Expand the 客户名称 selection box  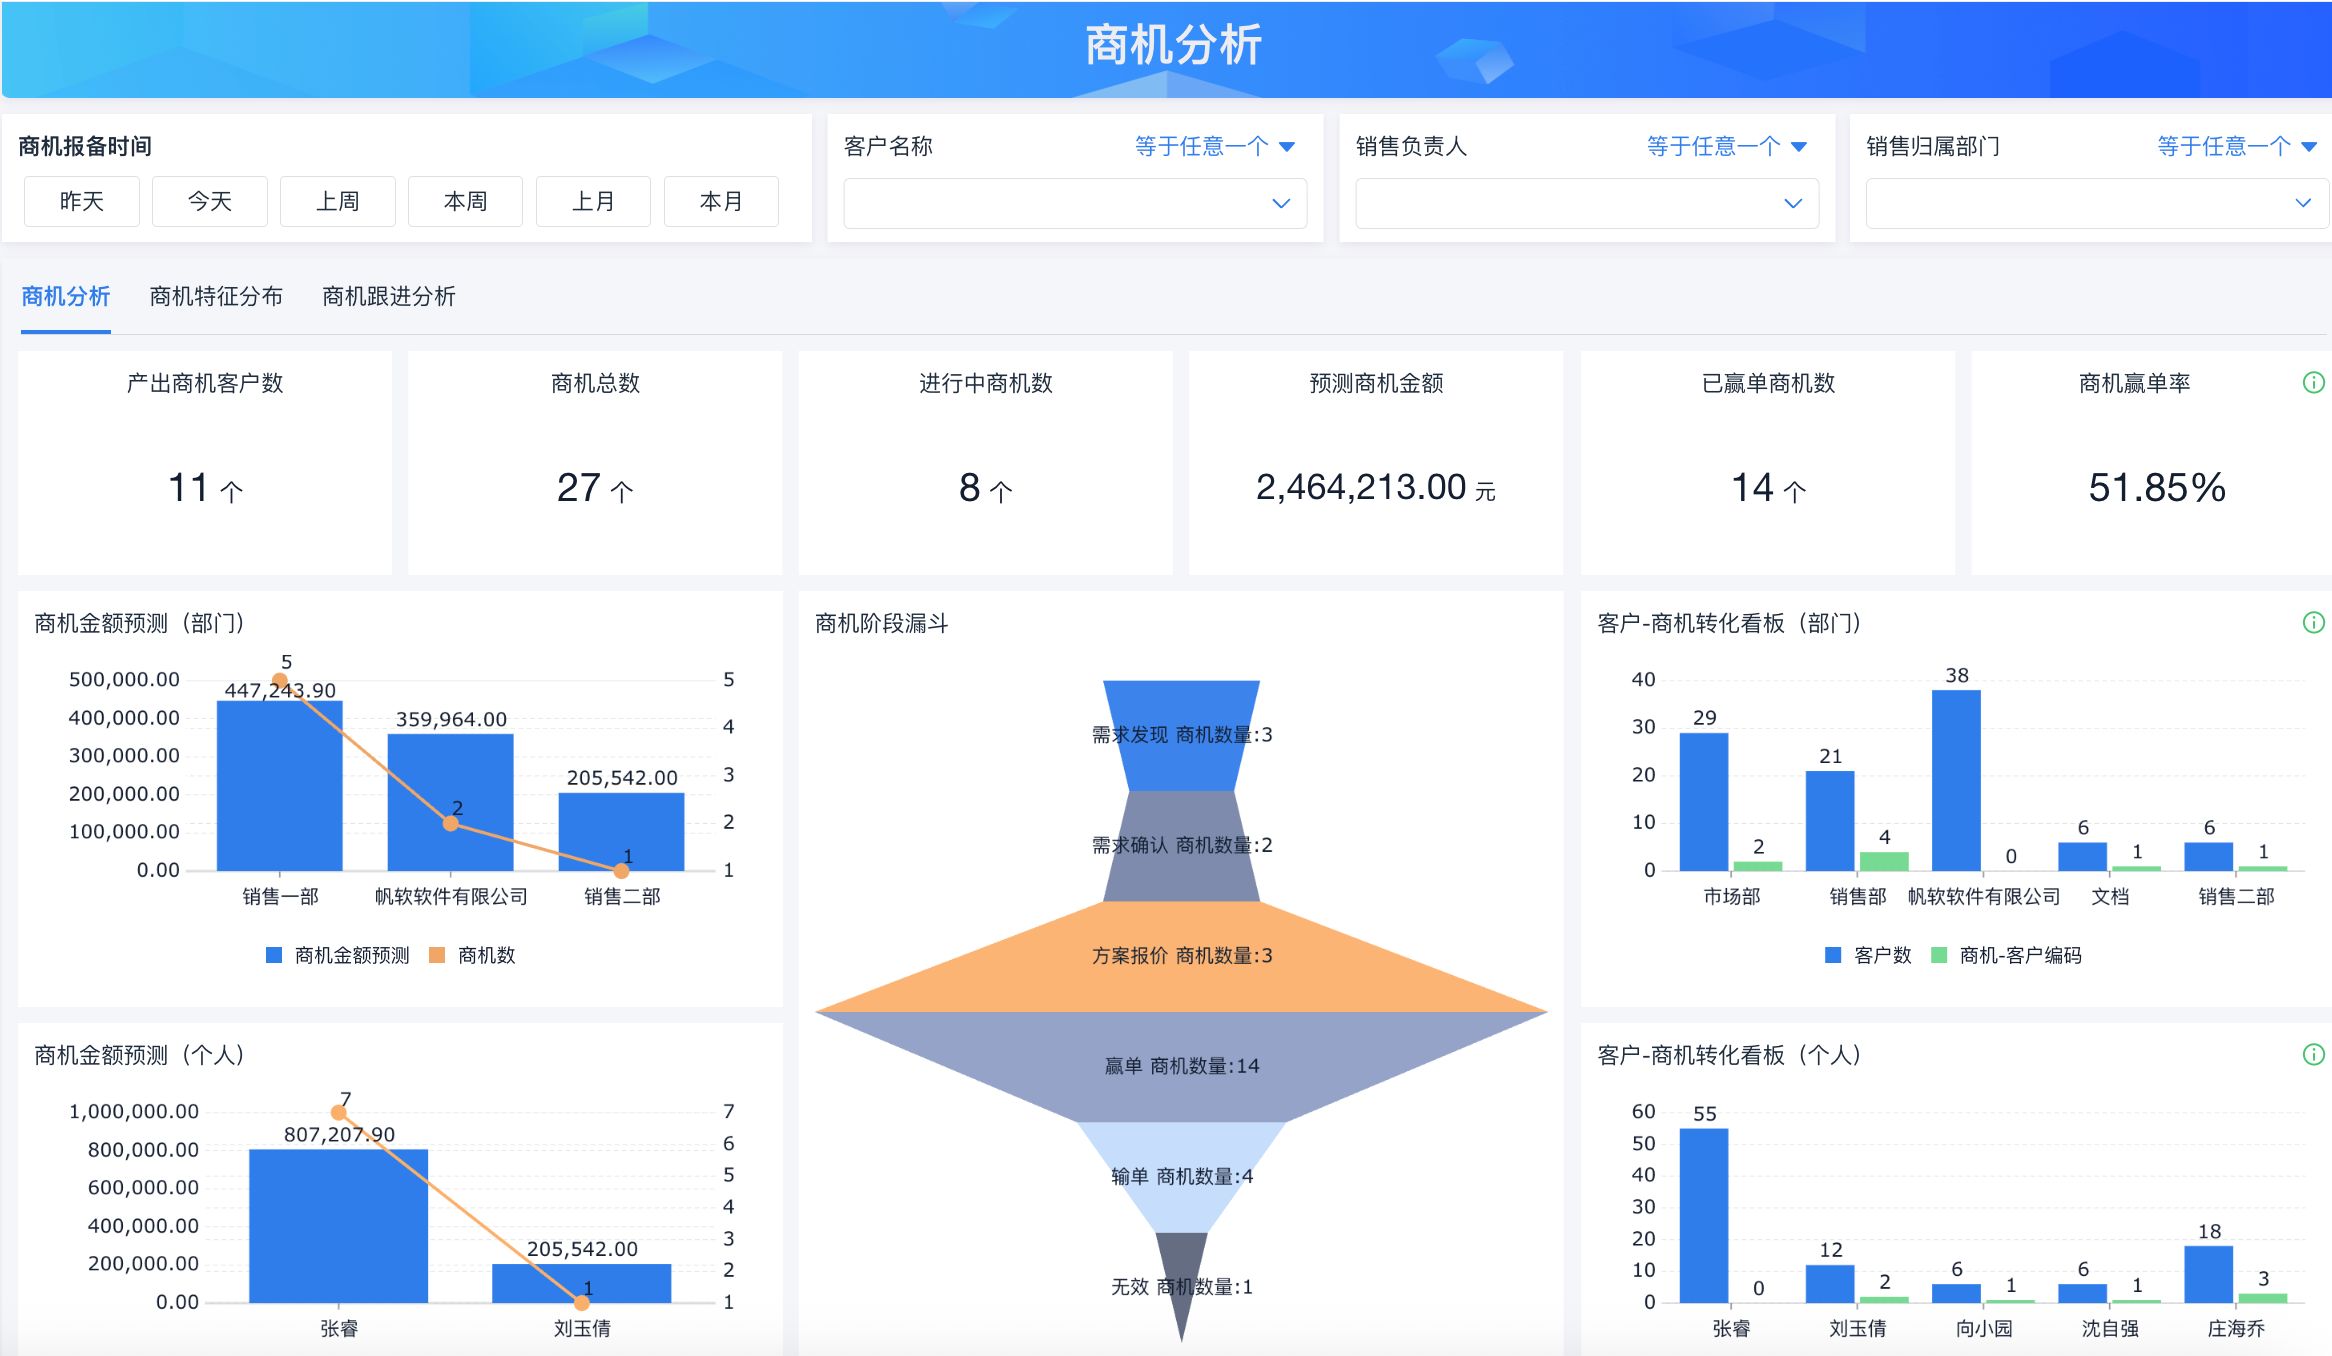tap(1075, 203)
